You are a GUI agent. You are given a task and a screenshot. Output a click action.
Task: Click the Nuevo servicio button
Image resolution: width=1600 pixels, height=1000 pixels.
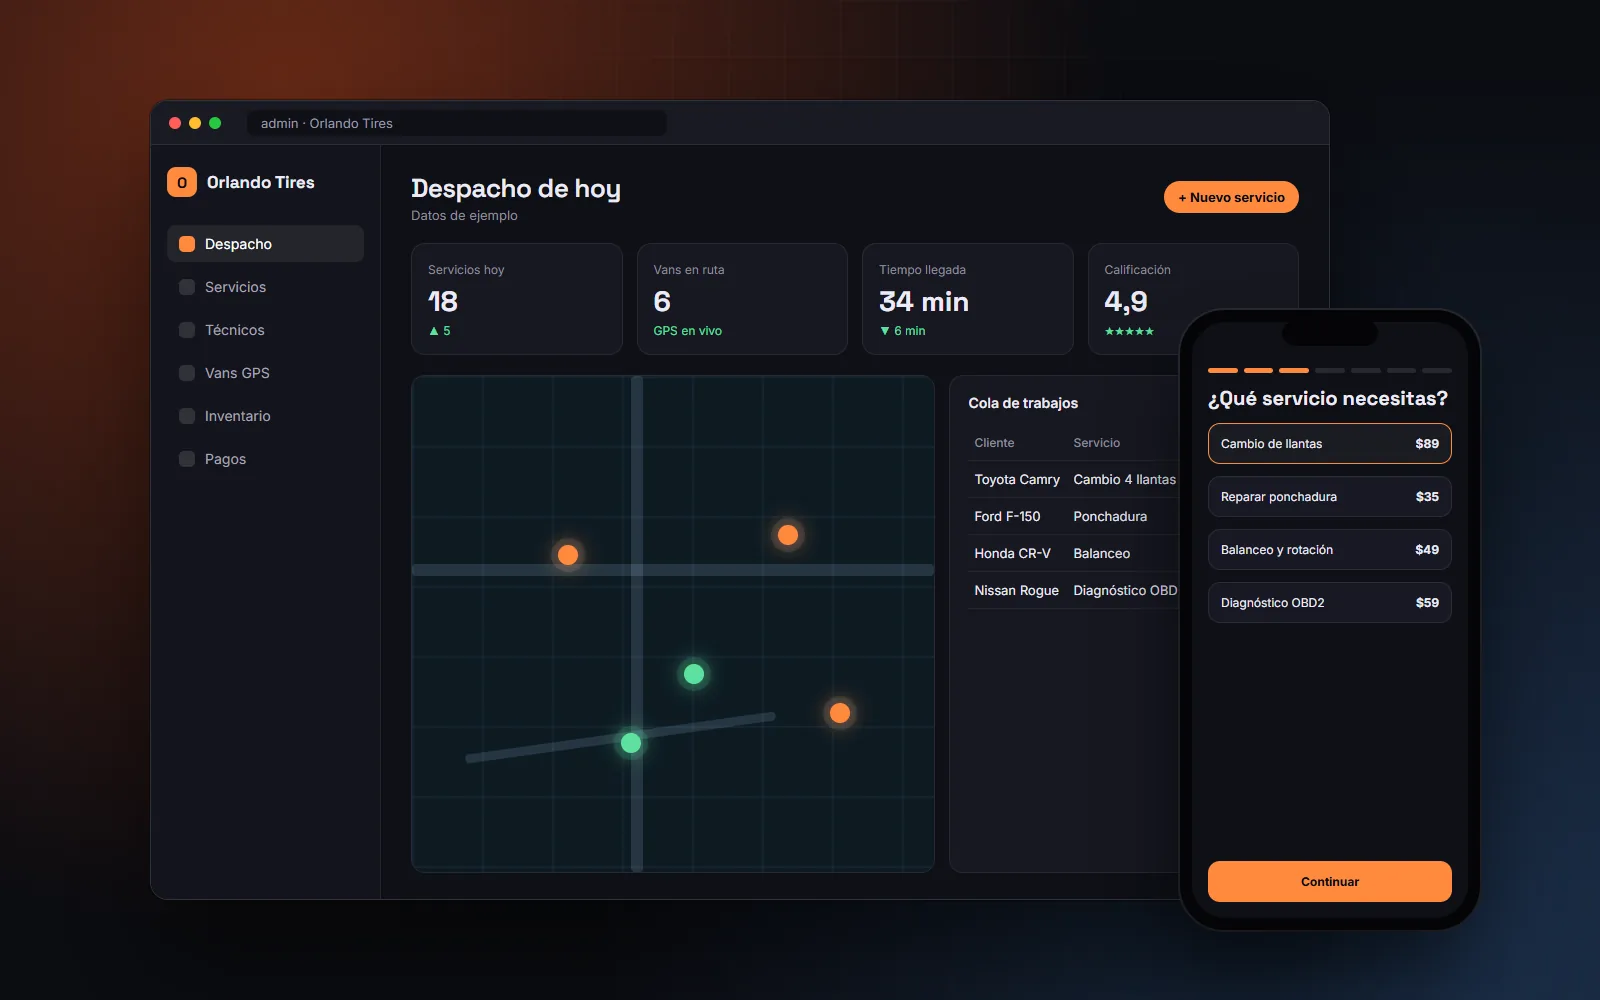(1231, 197)
